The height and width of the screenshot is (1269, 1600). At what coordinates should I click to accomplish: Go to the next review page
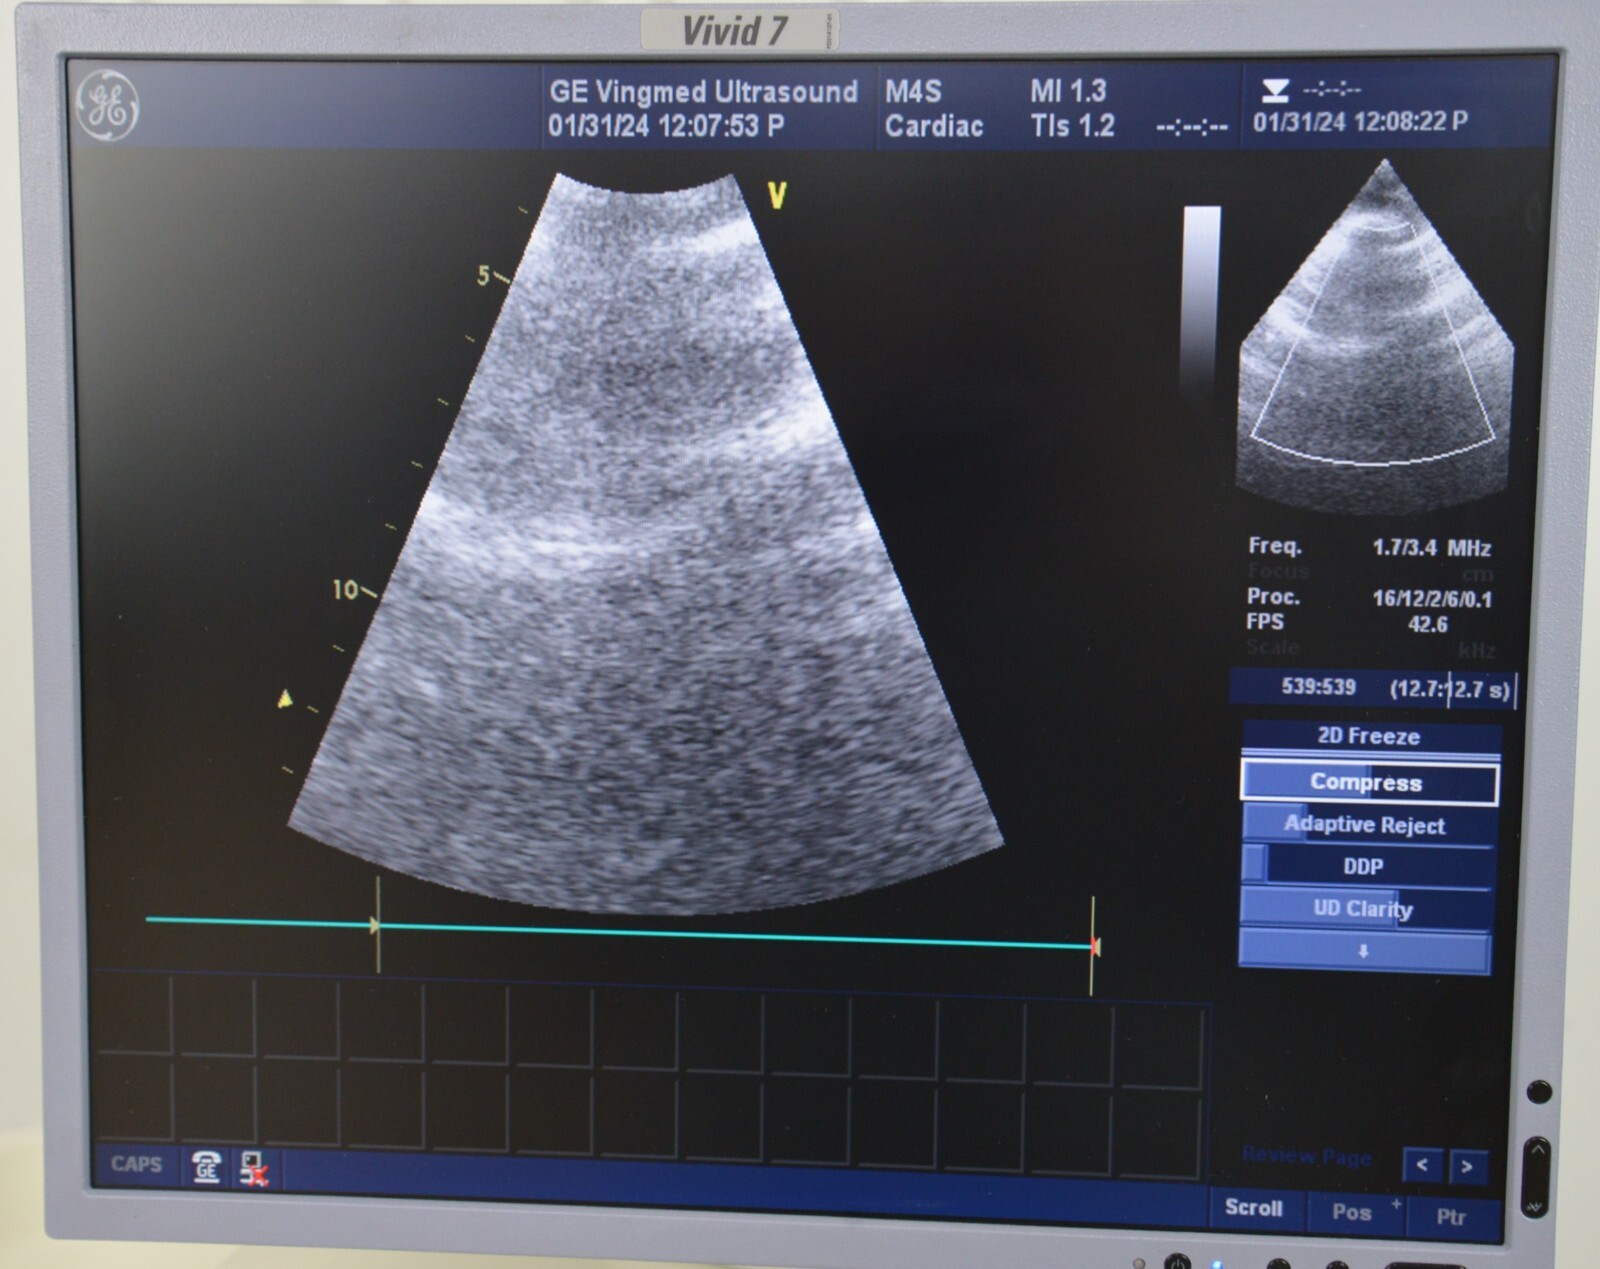(x=1467, y=1166)
